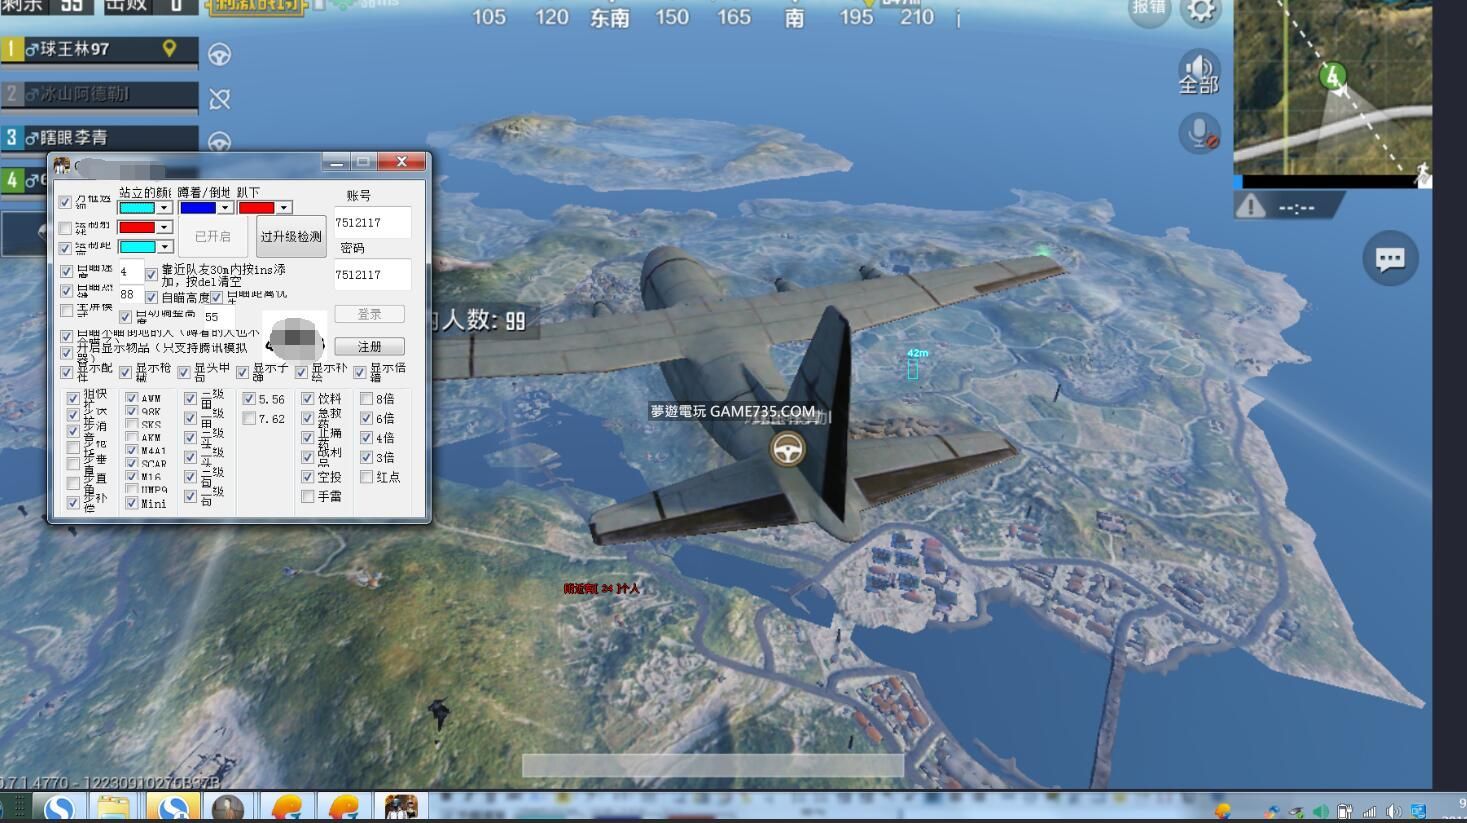
Task: Tick the 手雷 checkbox
Action: [x=308, y=496]
